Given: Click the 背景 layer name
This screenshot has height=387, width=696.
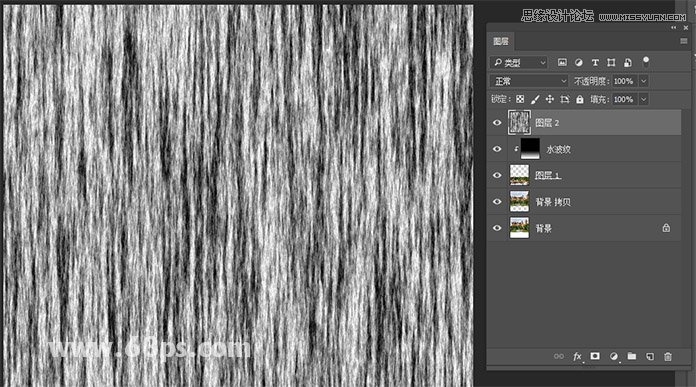Looking at the screenshot, I should point(543,229).
